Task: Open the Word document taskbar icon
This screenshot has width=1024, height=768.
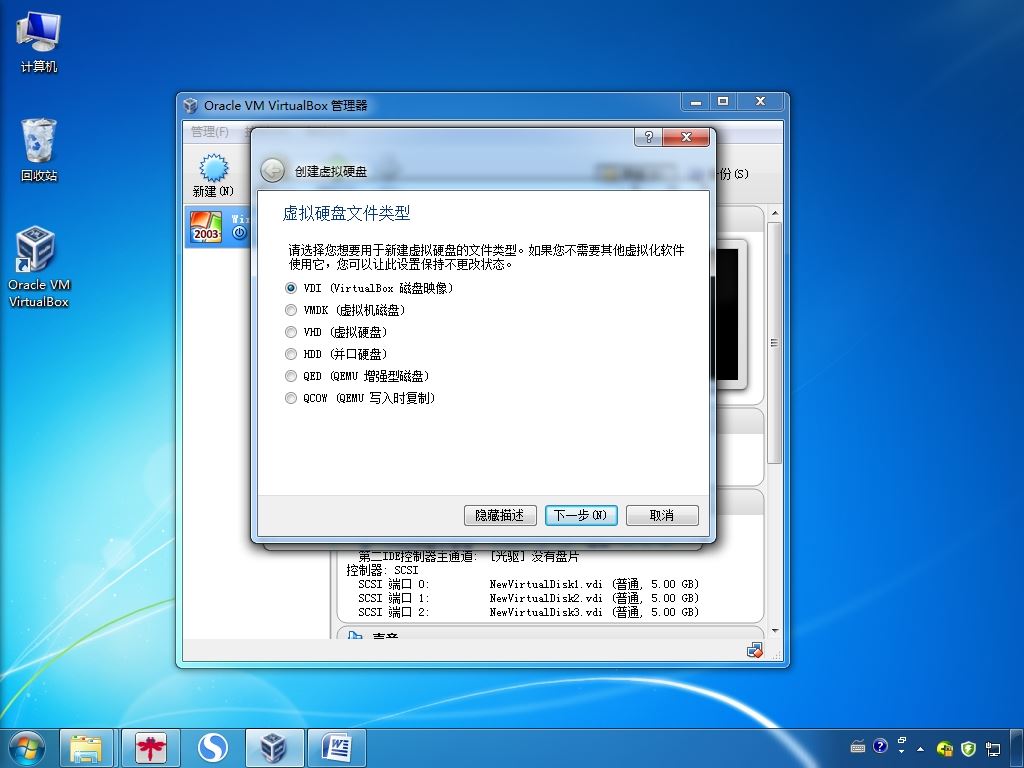Action: (337, 748)
